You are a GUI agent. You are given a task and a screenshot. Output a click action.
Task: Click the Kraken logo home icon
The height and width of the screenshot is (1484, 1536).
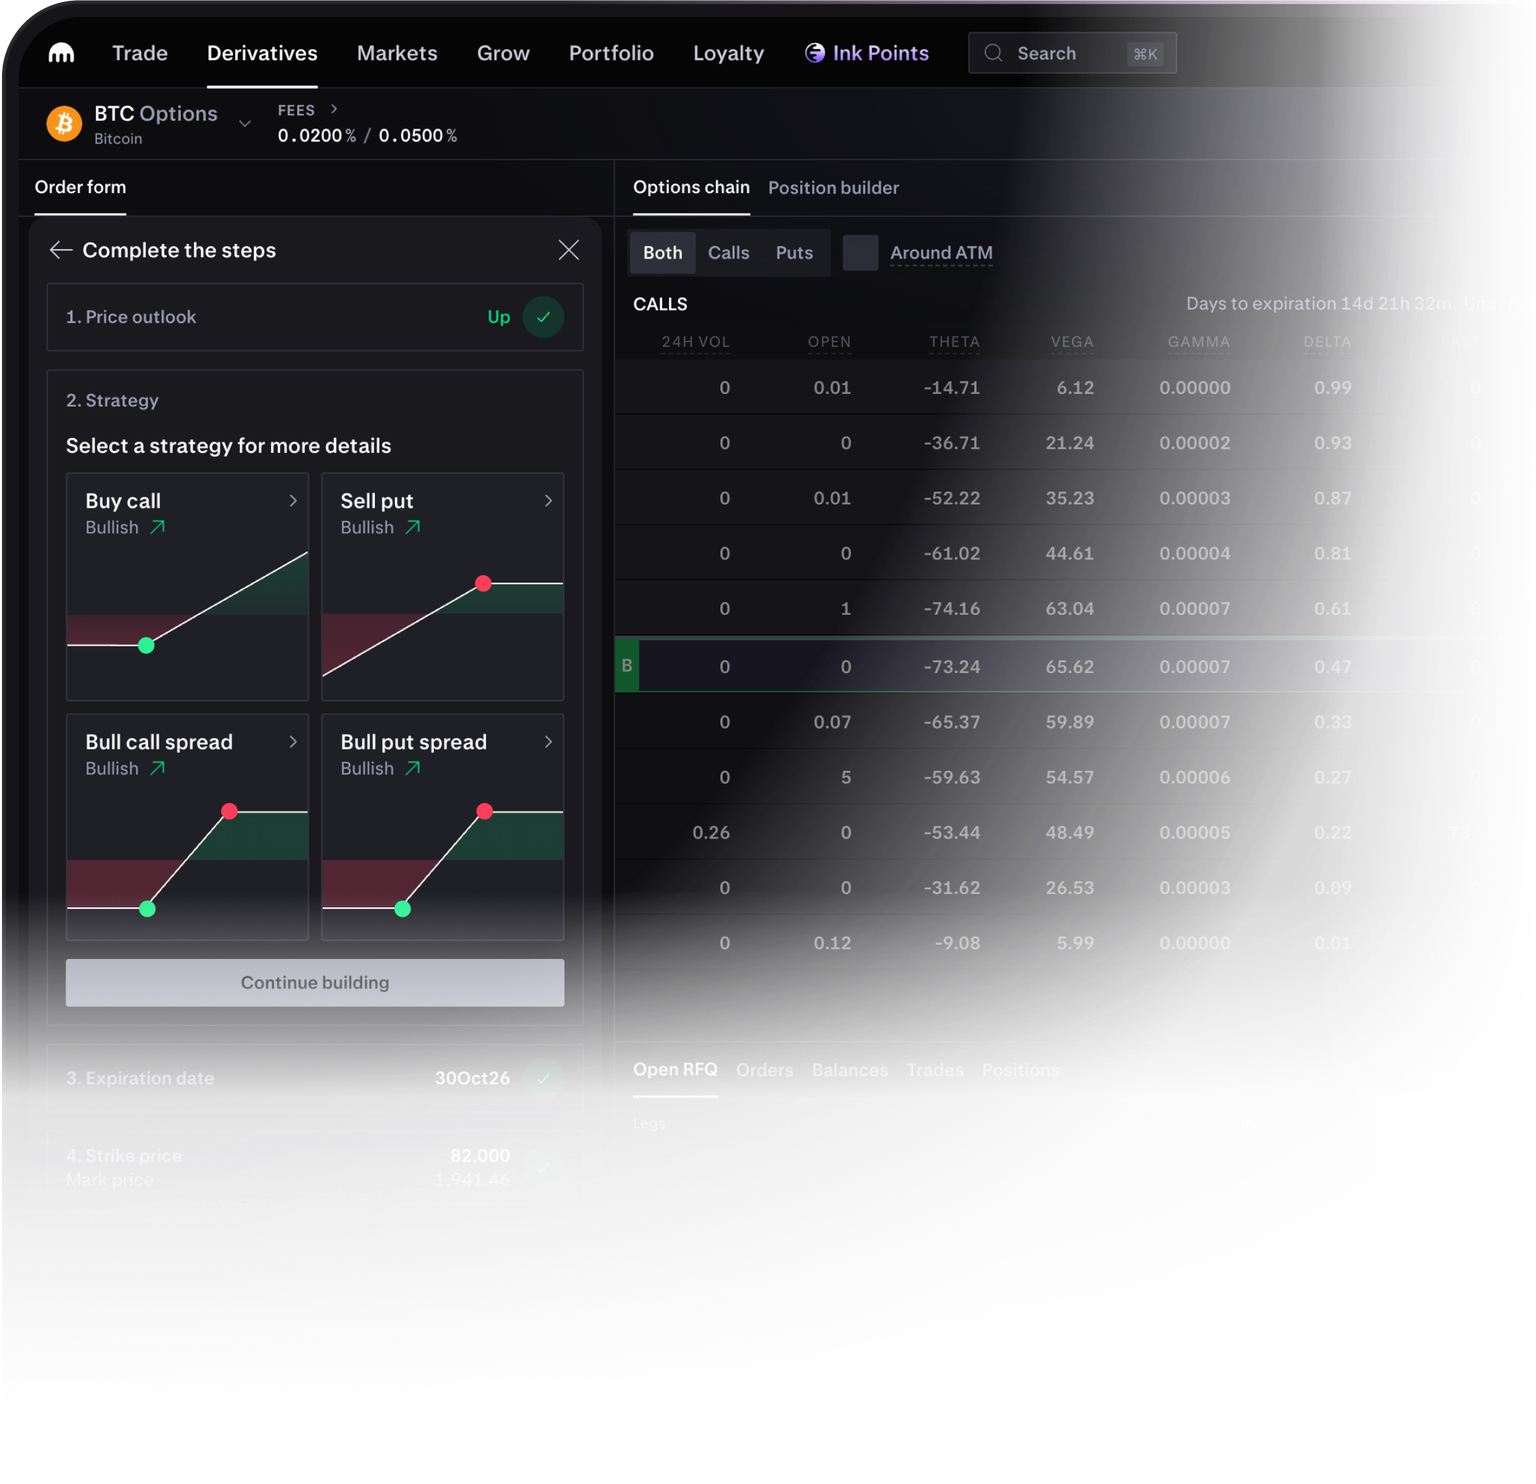61,53
